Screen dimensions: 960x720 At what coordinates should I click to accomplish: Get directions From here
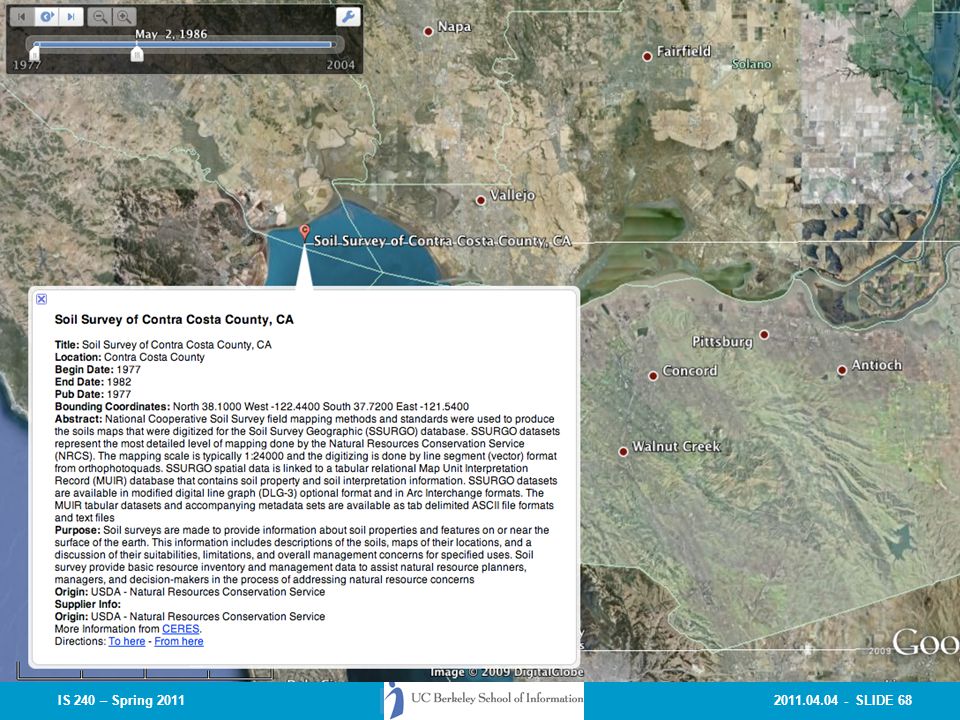pos(179,641)
